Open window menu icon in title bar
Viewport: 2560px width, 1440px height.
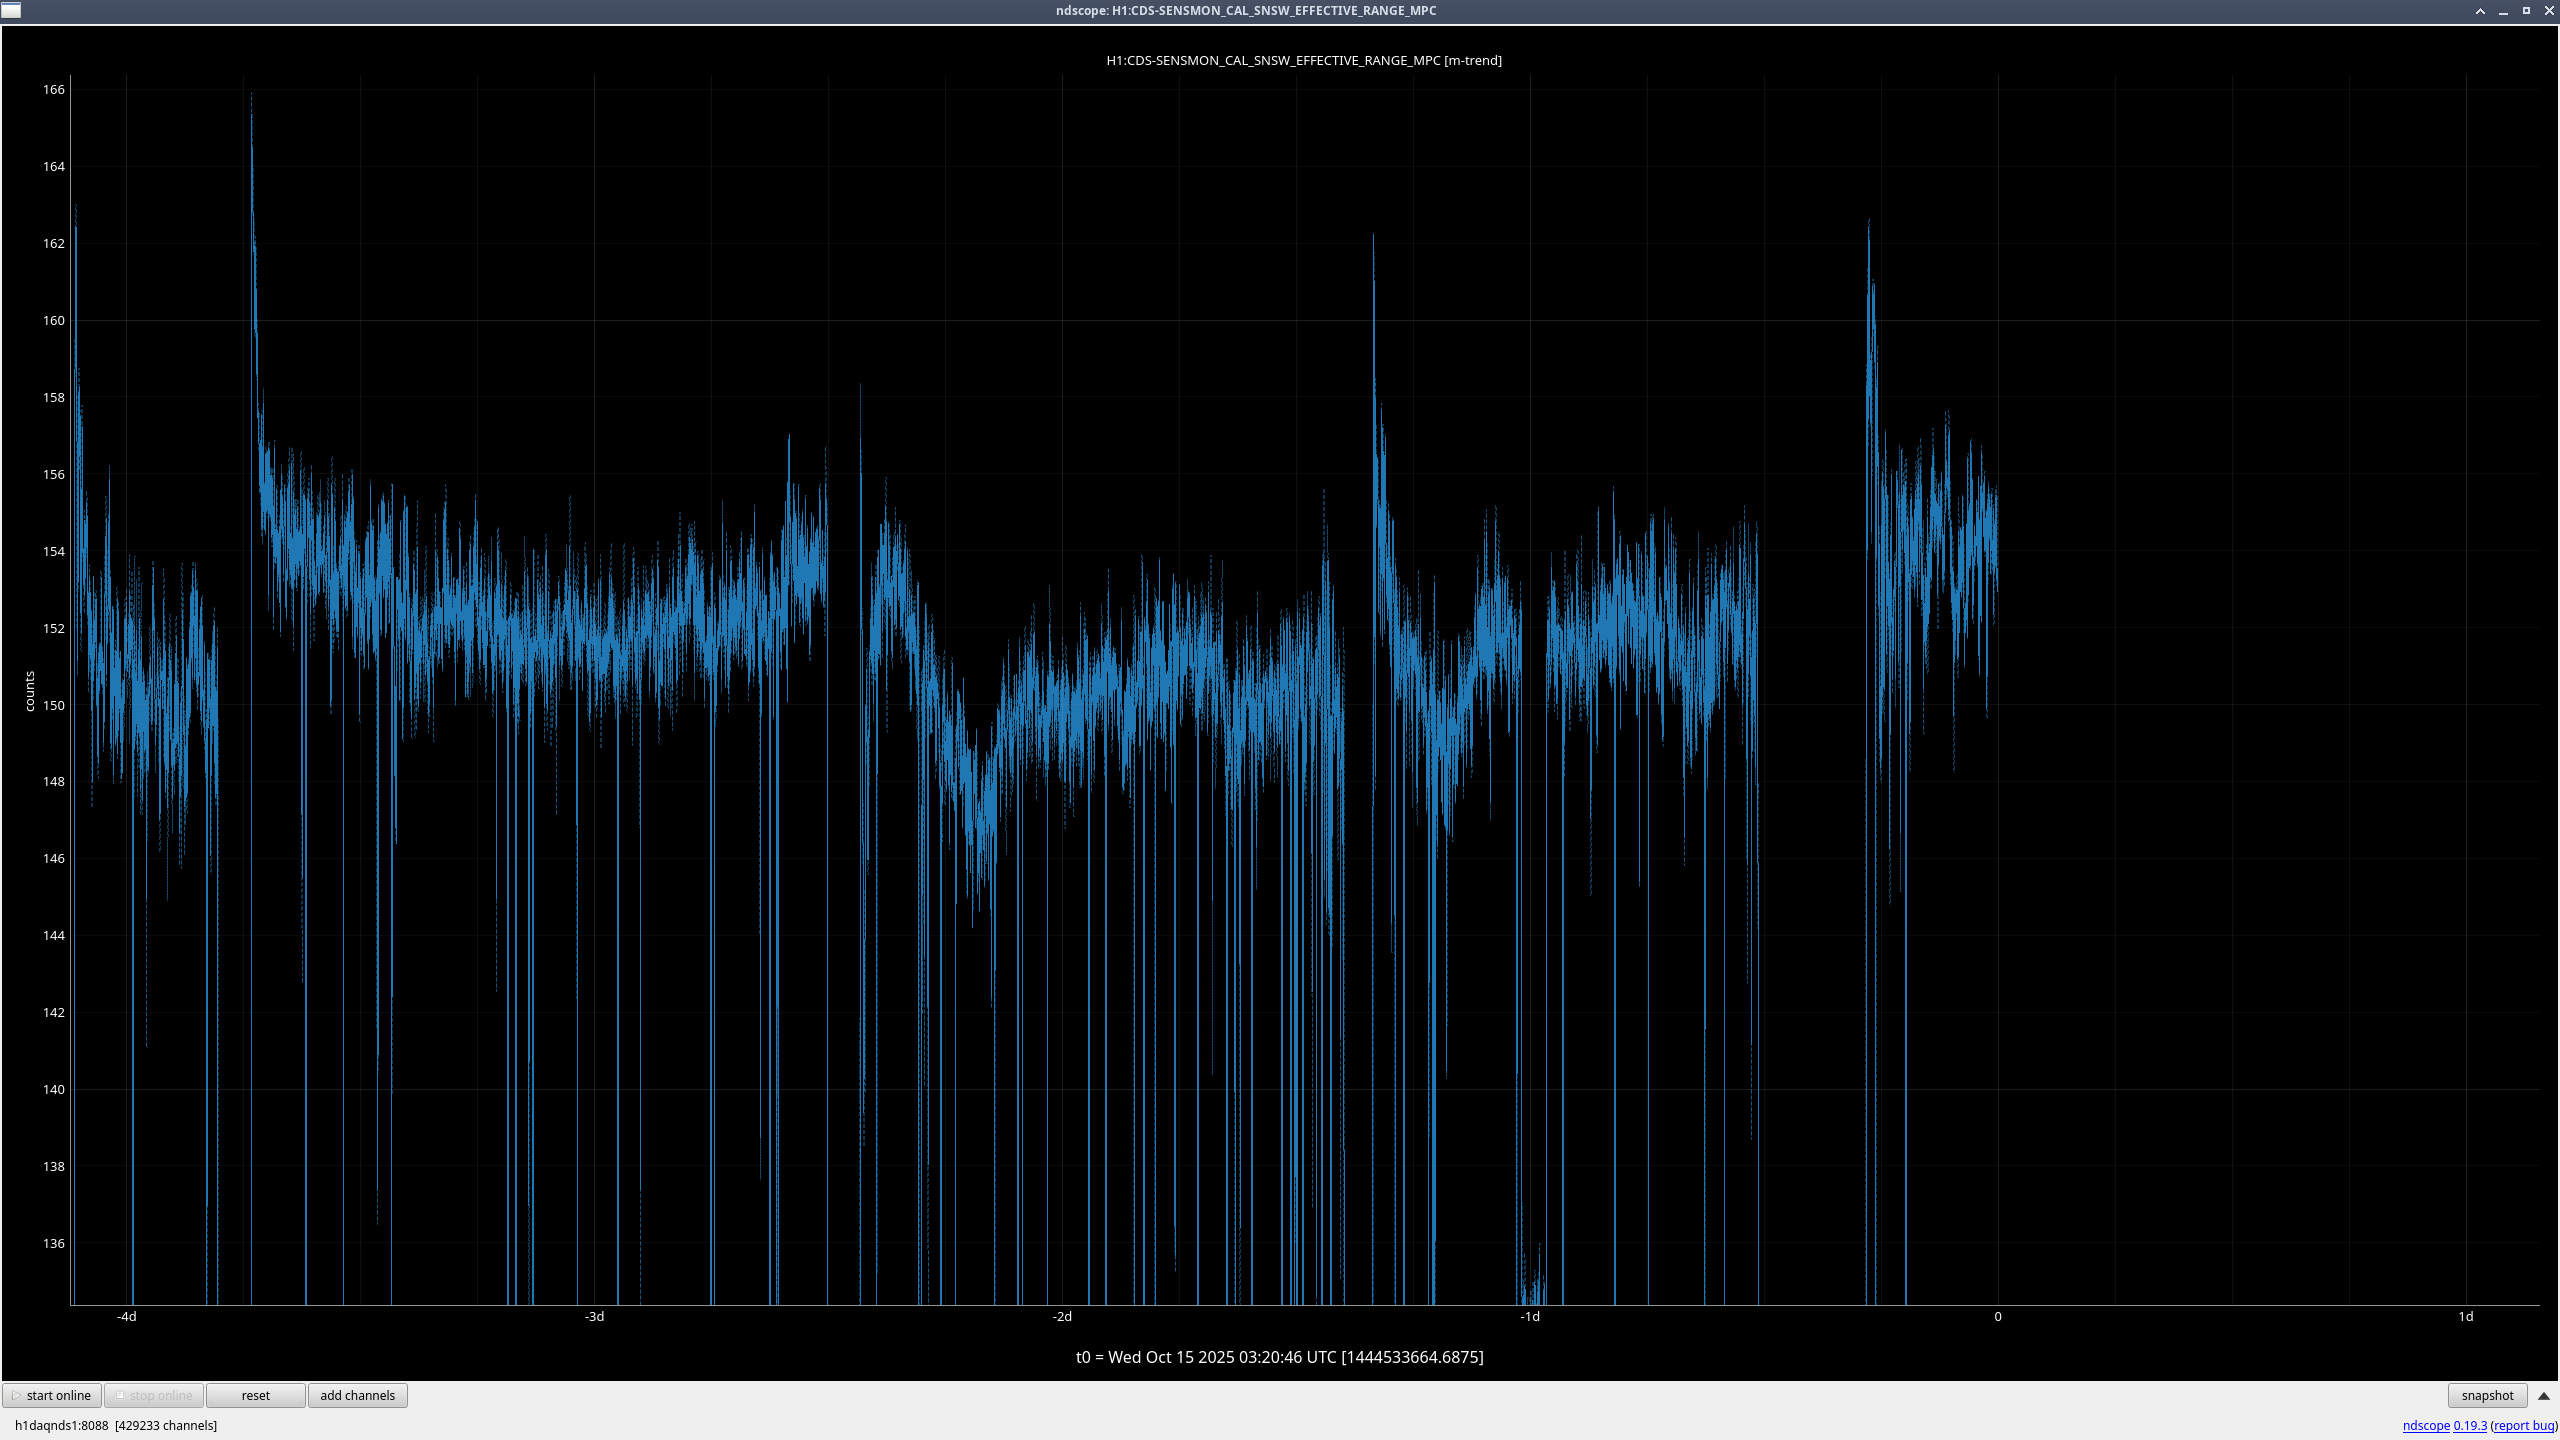tap(11, 10)
